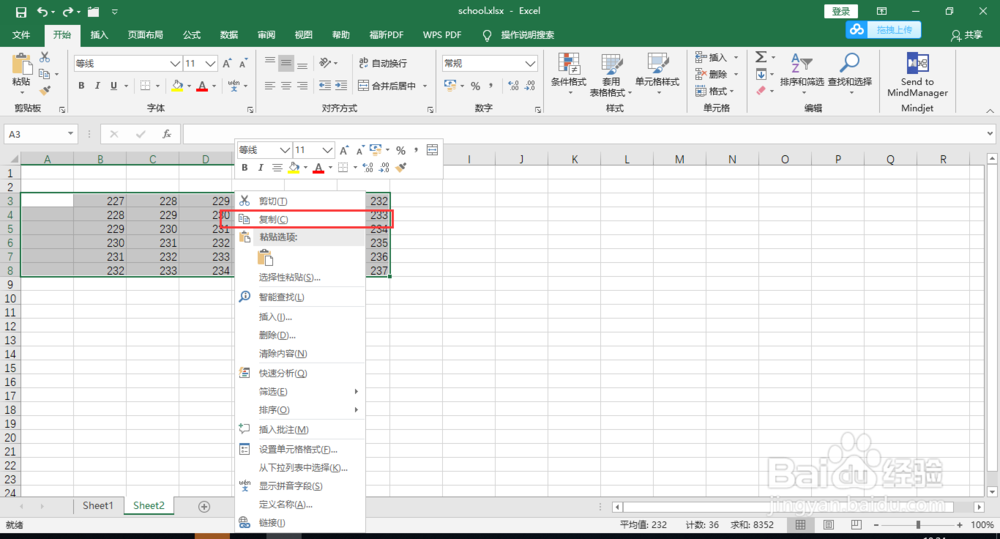The width and height of the screenshot is (1000, 539).
Task: Click the zoom slider handle
Action: tap(918, 525)
